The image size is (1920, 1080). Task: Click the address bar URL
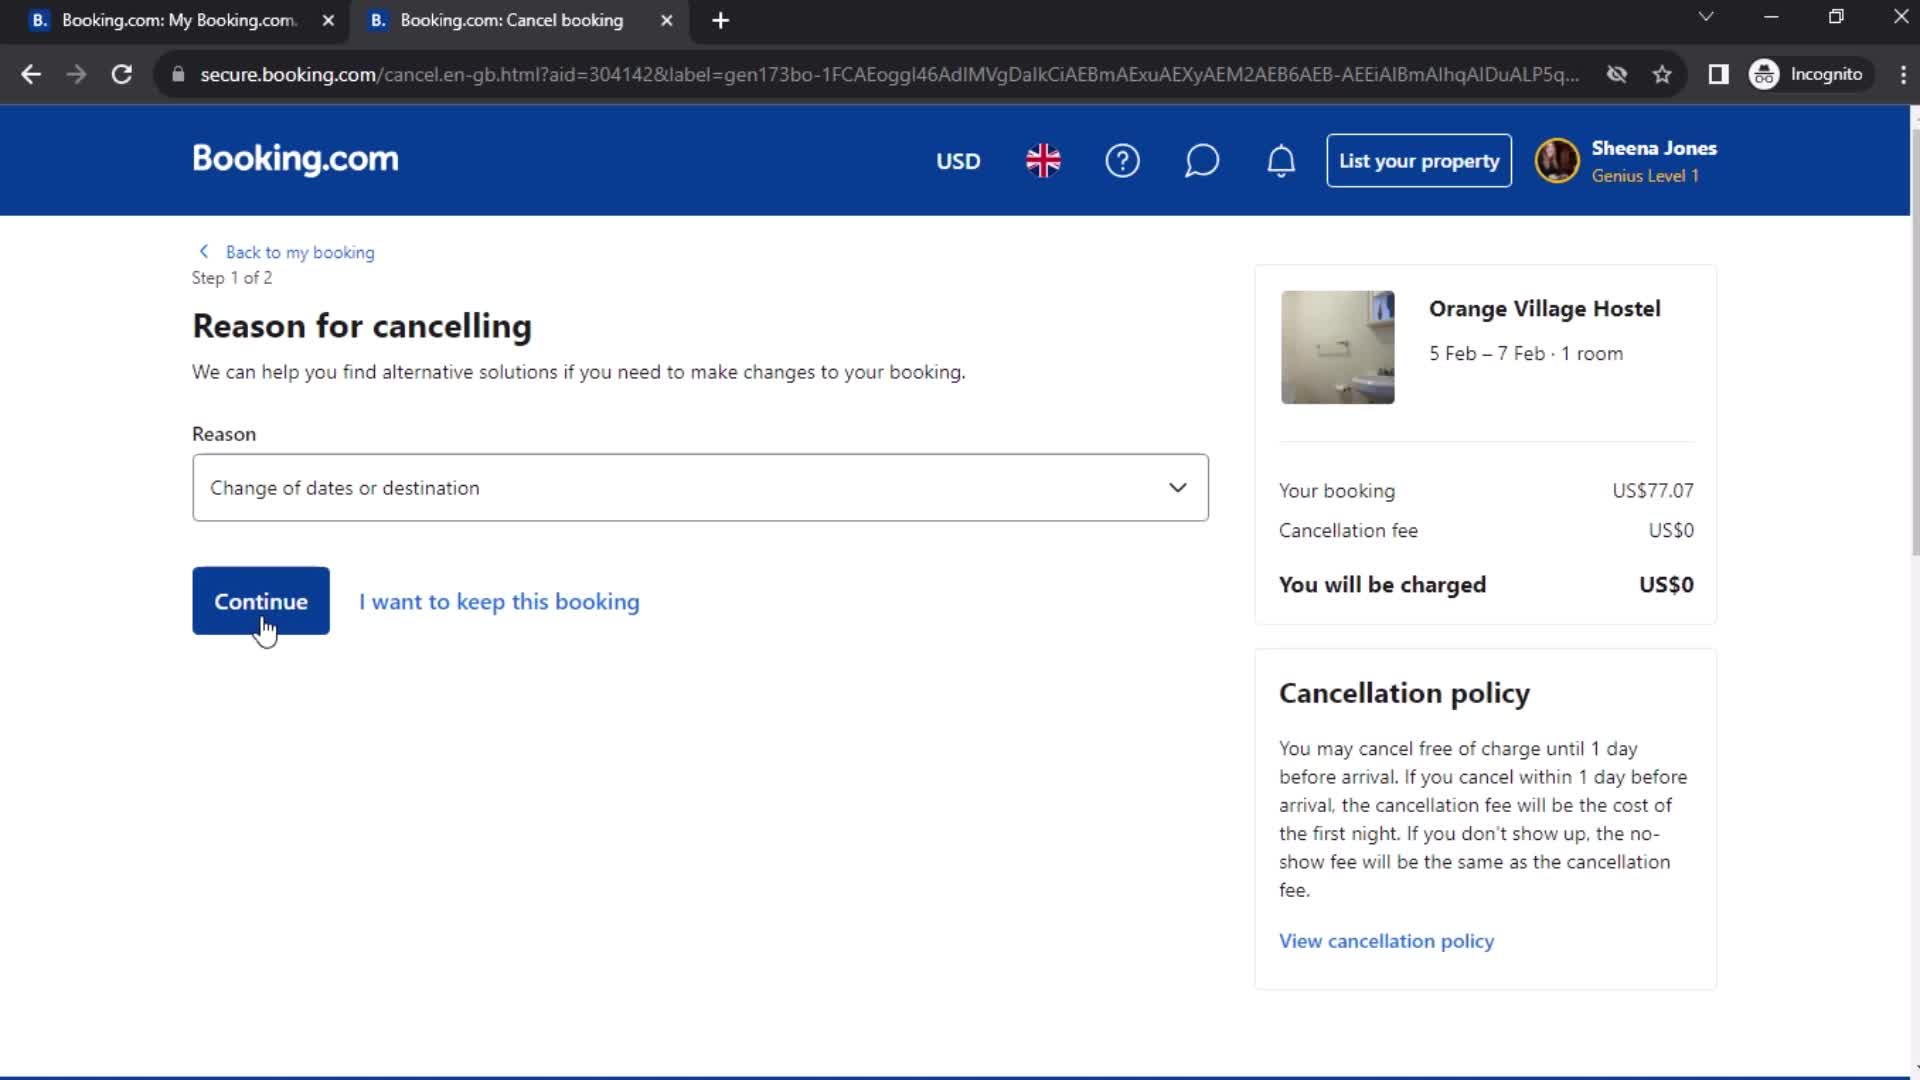[x=889, y=74]
